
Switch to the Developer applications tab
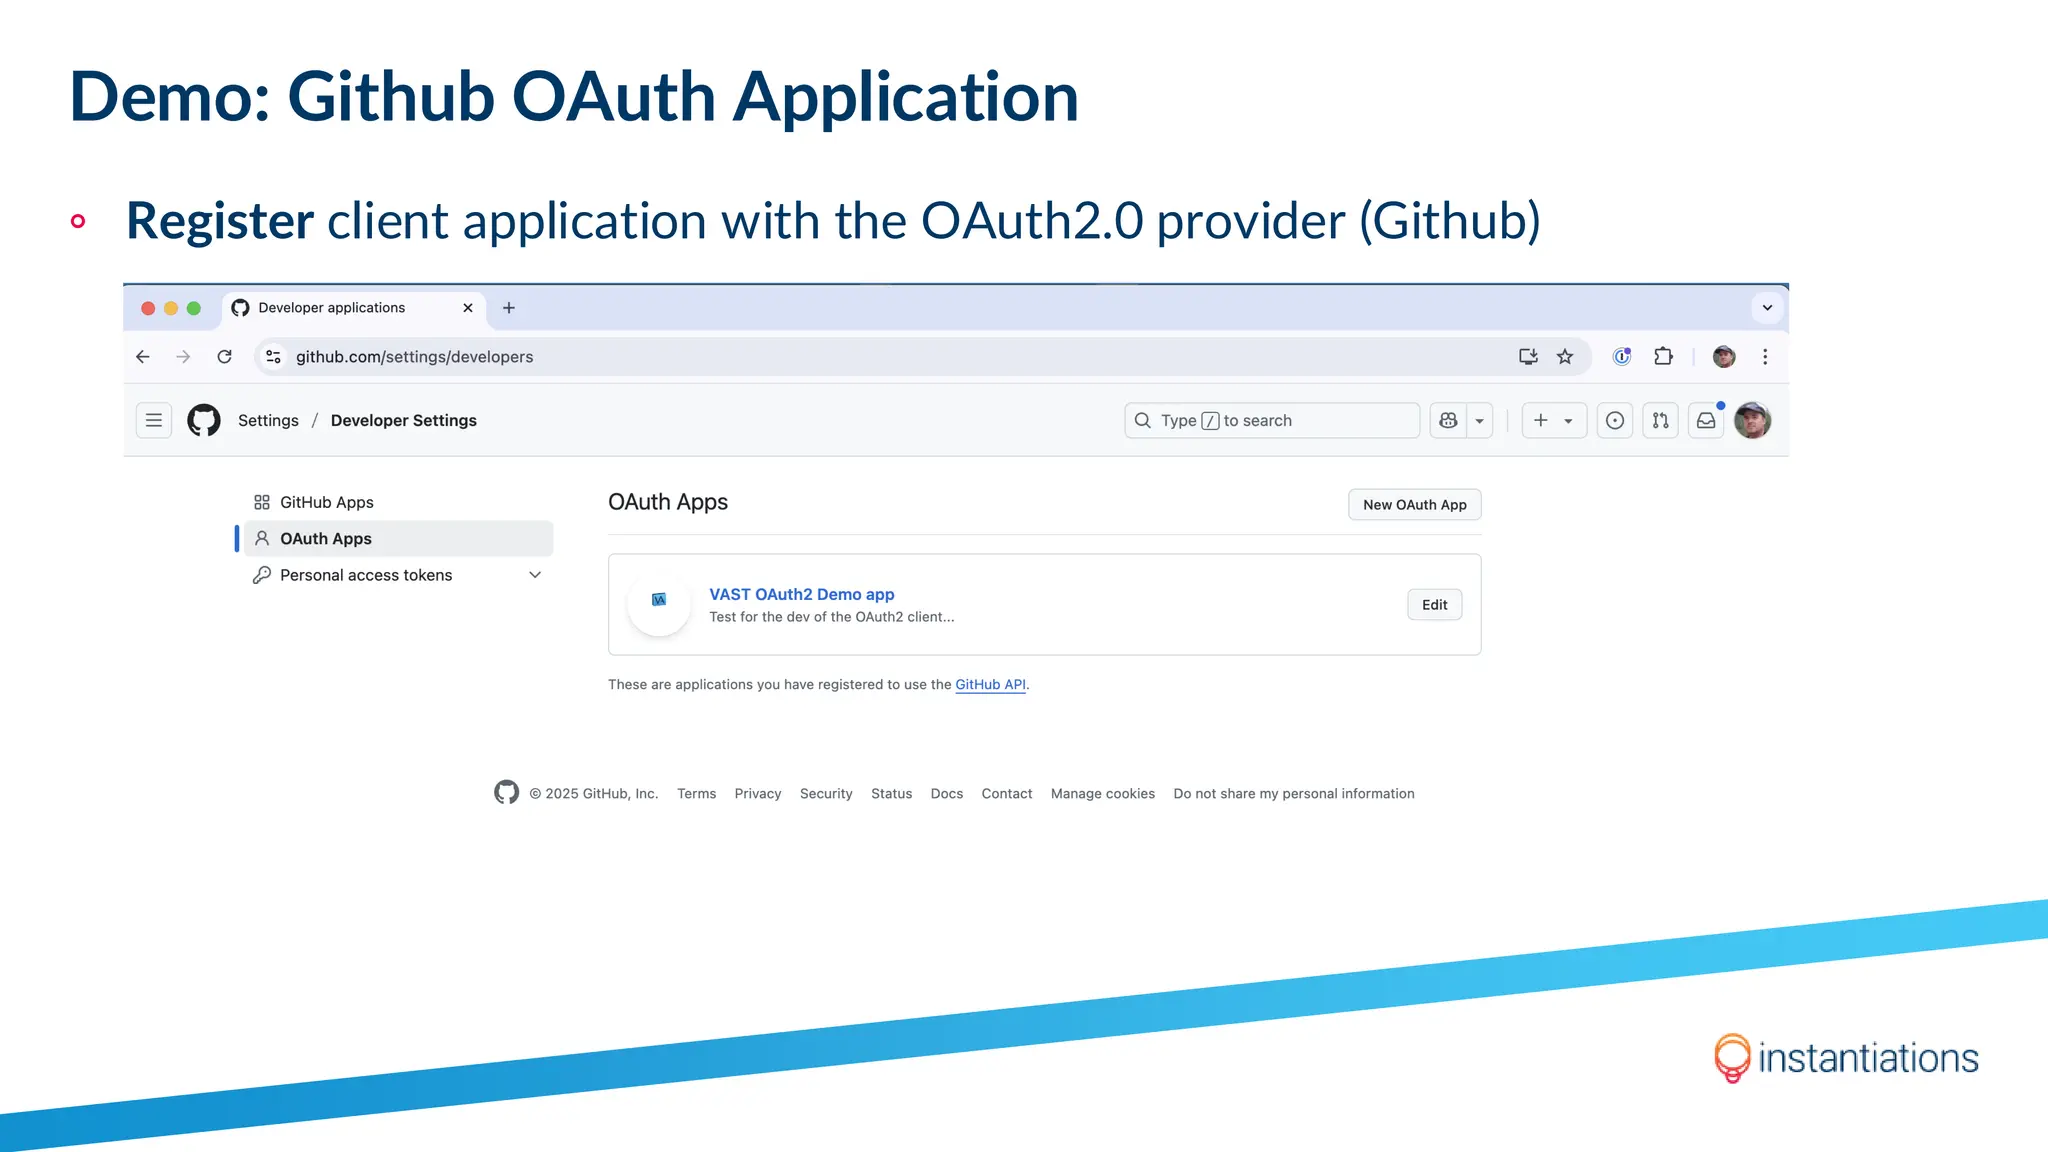pyautogui.click(x=353, y=308)
